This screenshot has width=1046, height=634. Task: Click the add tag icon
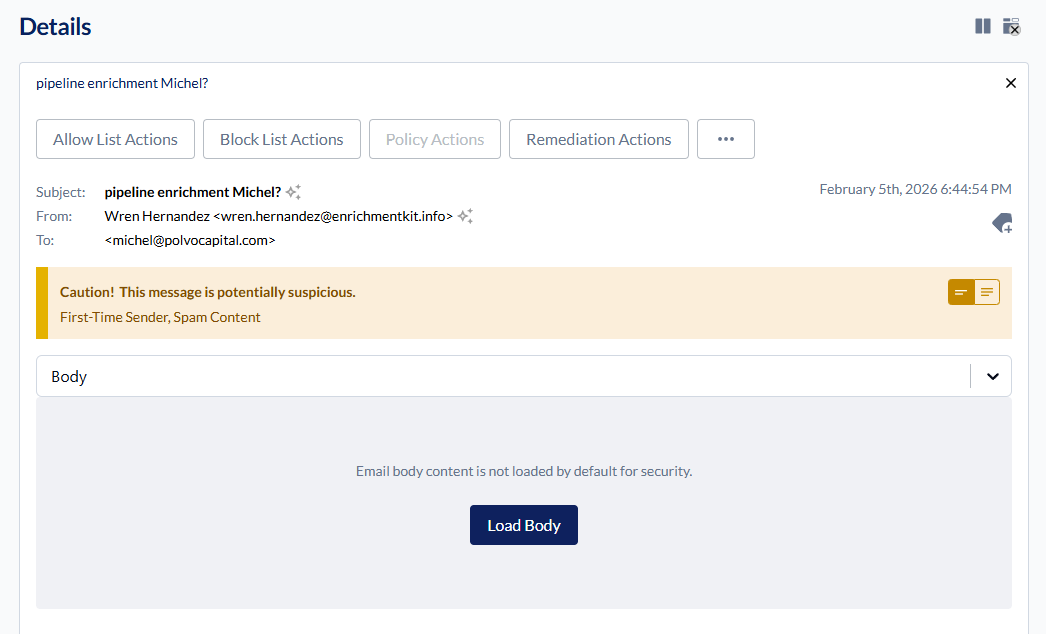point(1002,224)
